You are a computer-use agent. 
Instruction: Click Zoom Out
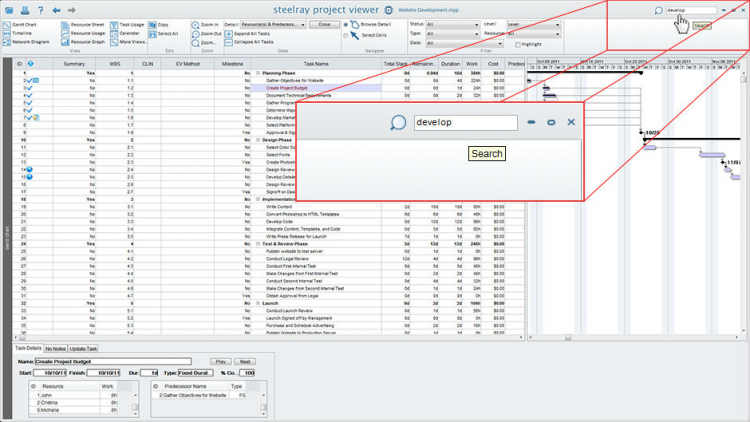point(207,34)
